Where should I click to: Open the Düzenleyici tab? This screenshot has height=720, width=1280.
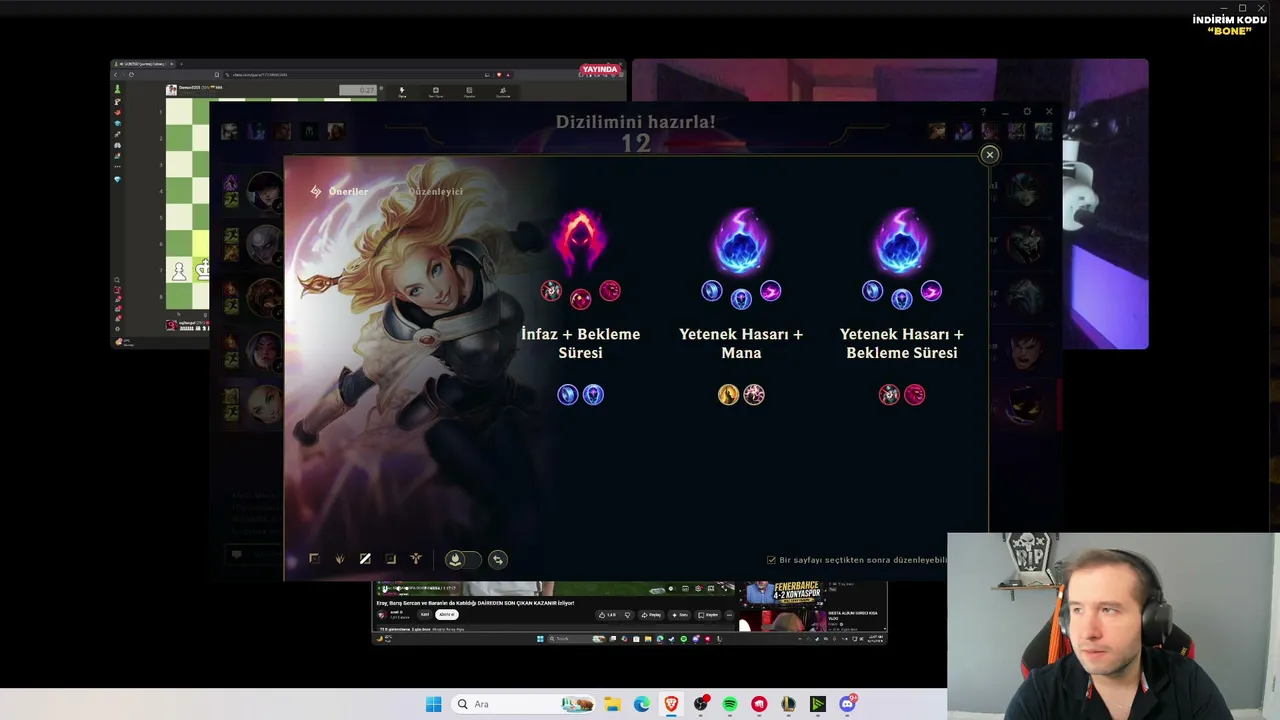pyautogui.click(x=435, y=191)
